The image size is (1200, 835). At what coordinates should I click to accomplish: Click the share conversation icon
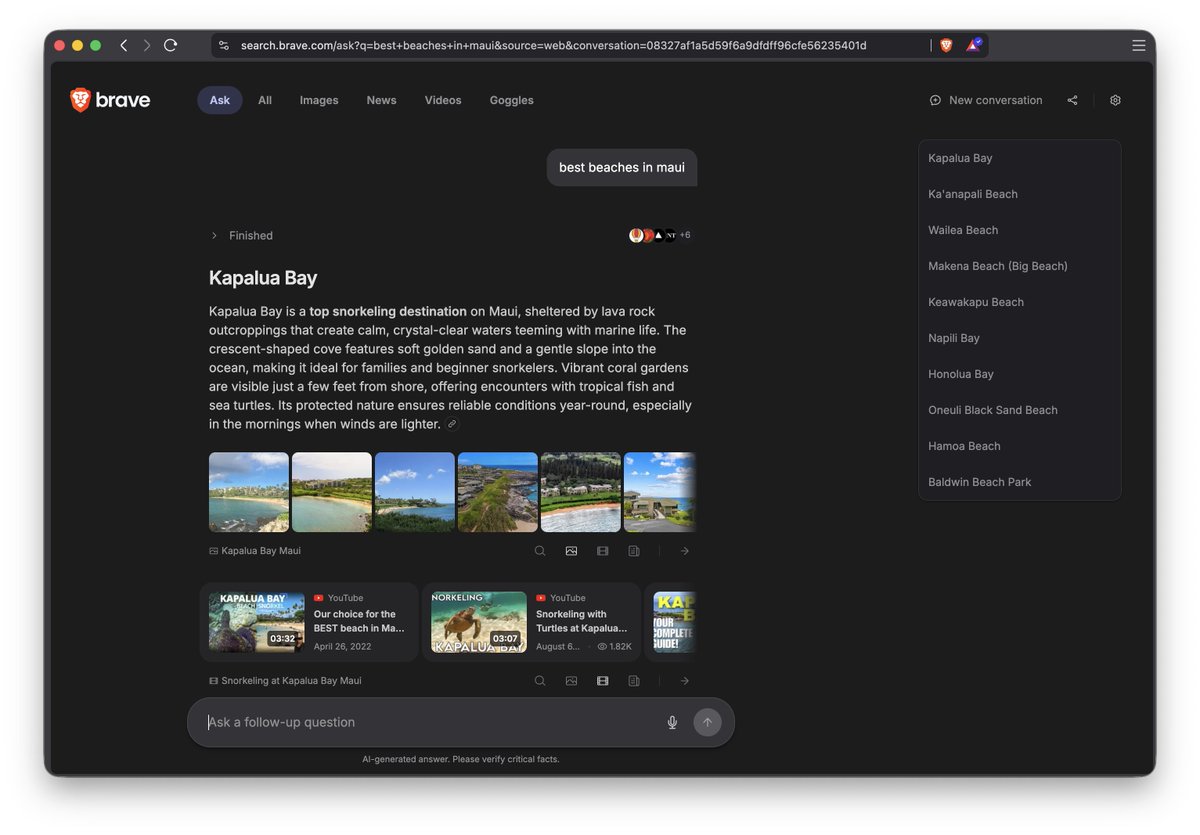pyautogui.click(x=1072, y=100)
